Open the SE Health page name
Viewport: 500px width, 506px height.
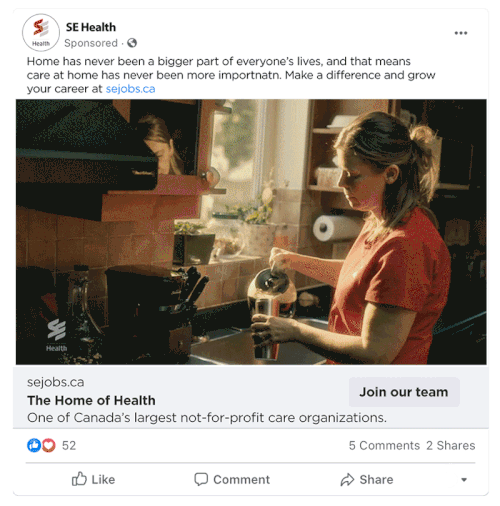point(91,27)
